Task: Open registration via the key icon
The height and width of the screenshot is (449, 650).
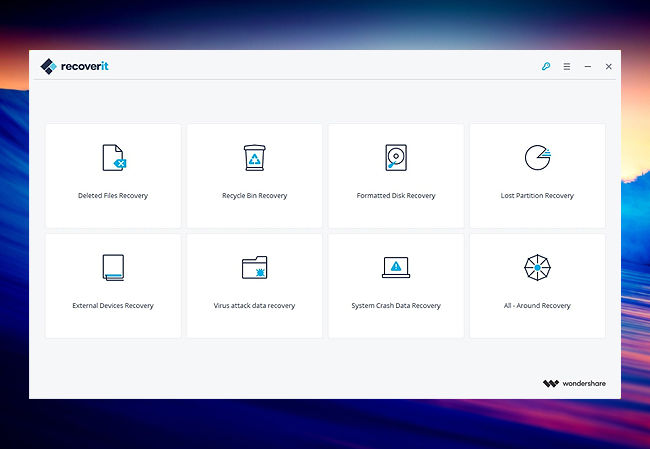Action: tap(545, 66)
